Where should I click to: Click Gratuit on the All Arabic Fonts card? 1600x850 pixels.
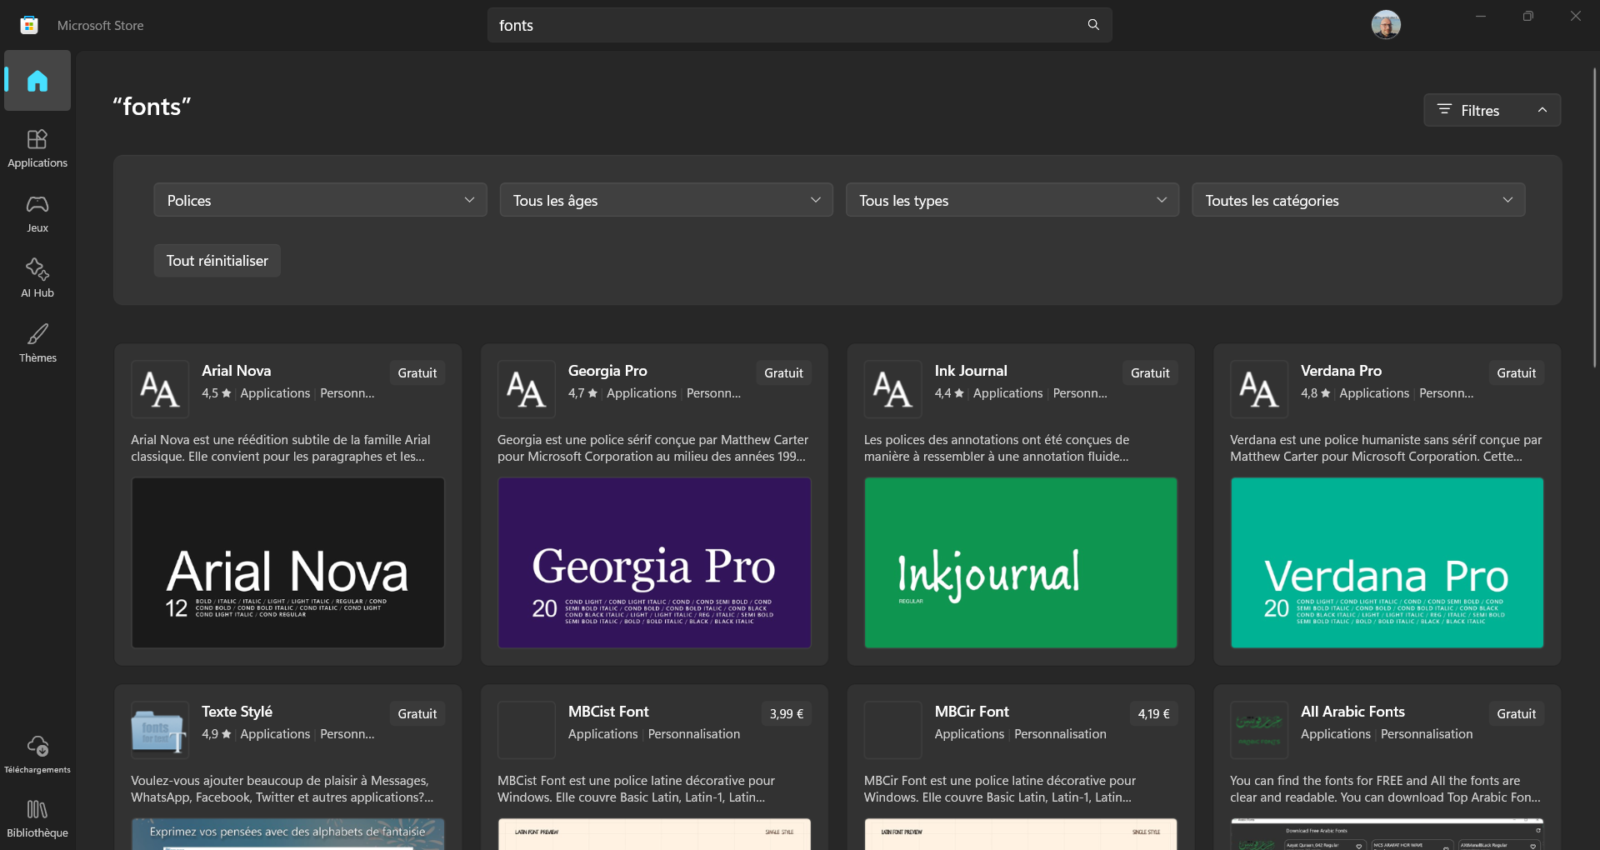pos(1516,714)
